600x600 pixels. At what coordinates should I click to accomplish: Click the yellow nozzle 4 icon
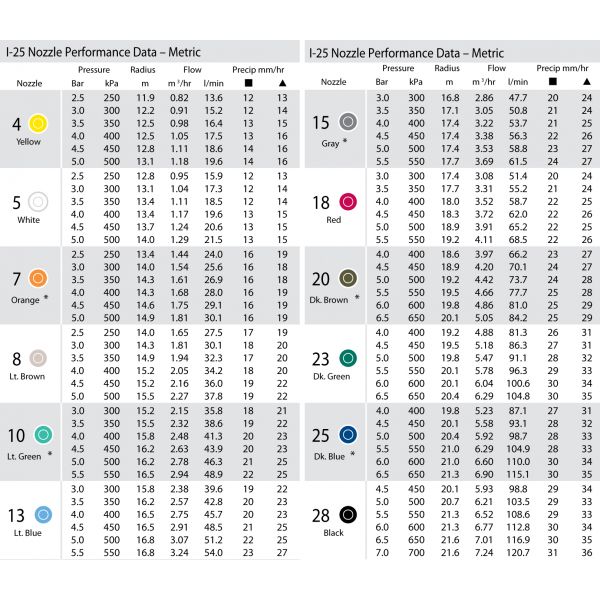pyautogui.click(x=38, y=124)
